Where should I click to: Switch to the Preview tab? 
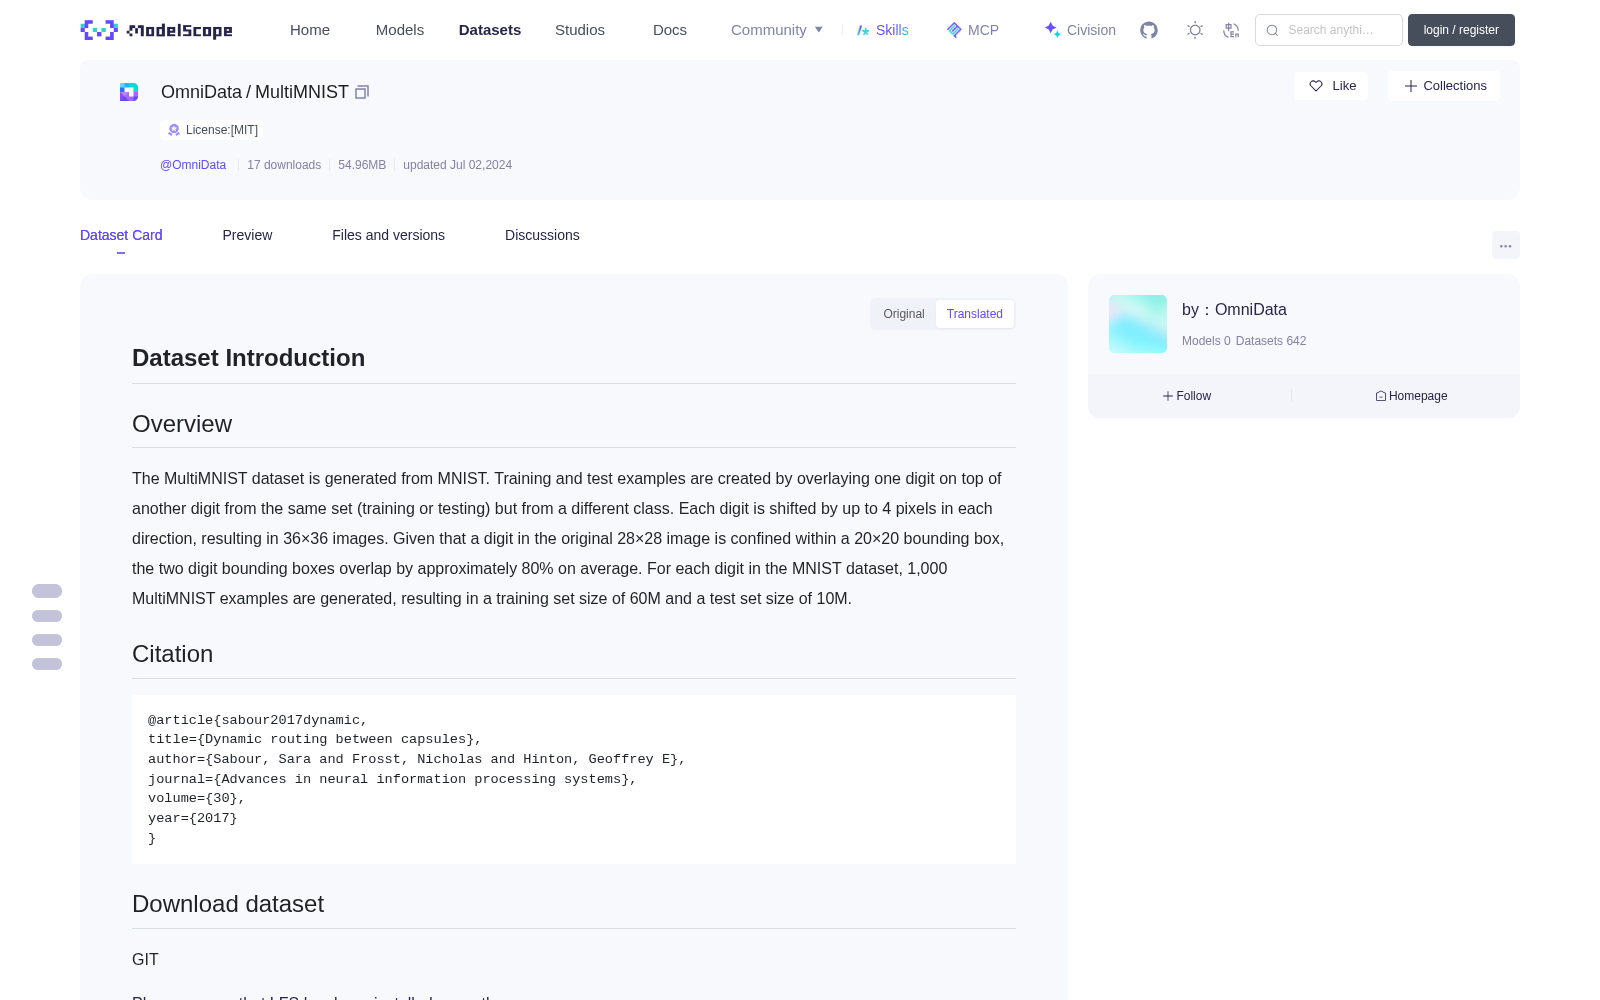pos(247,235)
